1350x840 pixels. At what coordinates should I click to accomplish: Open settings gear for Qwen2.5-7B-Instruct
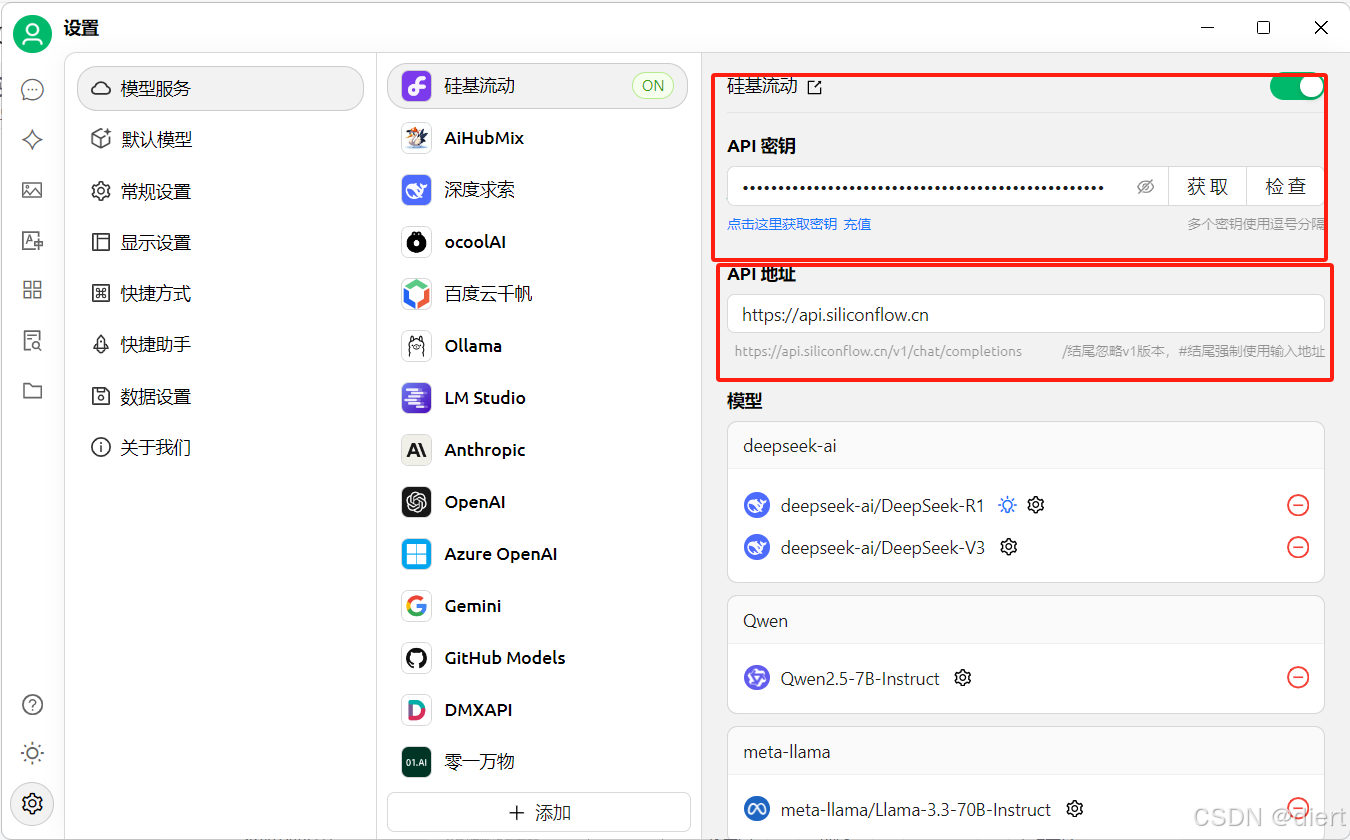coord(963,678)
